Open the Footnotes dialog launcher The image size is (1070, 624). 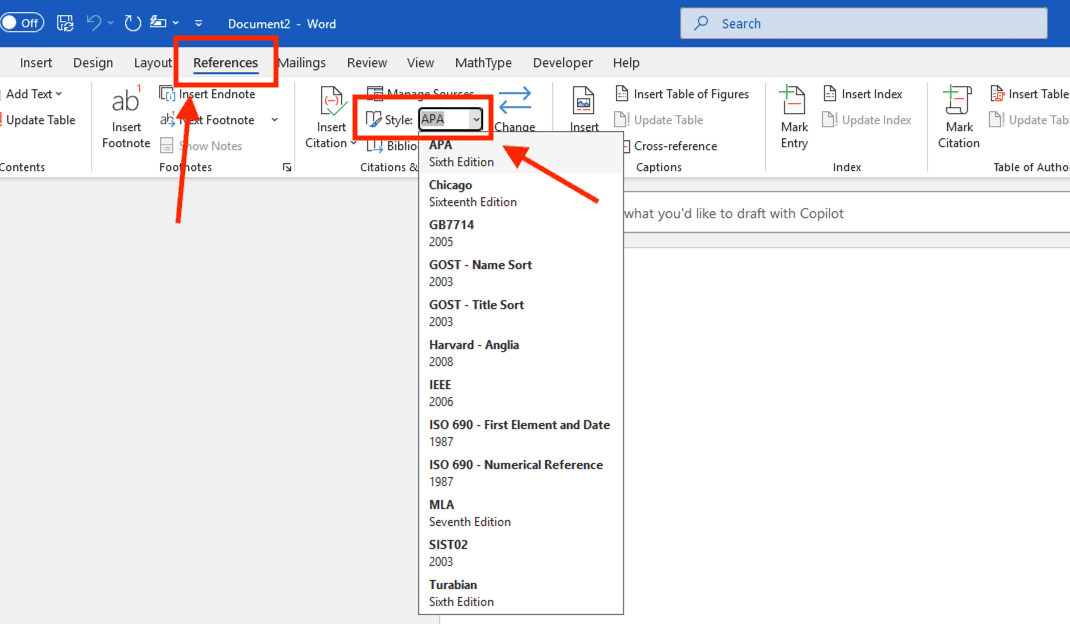[x=287, y=167]
